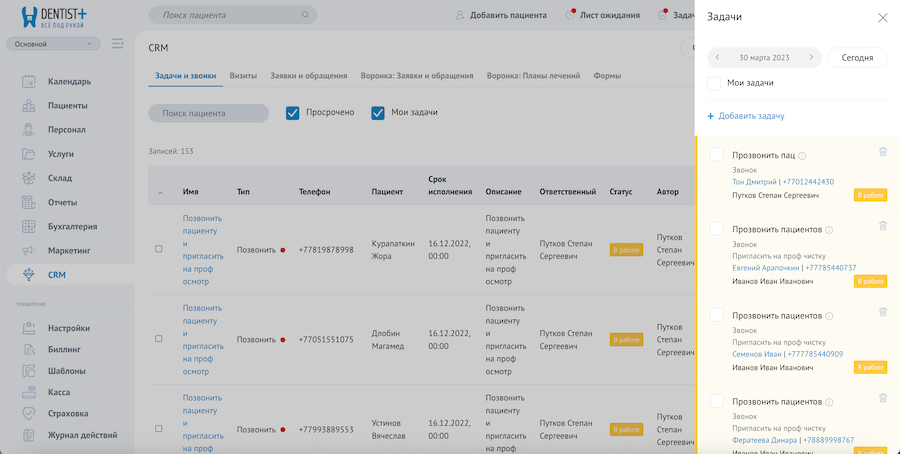Viewport: 900px width, 454px height.
Task: Open the Calendar sidebar icon
Action: point(29,81)
